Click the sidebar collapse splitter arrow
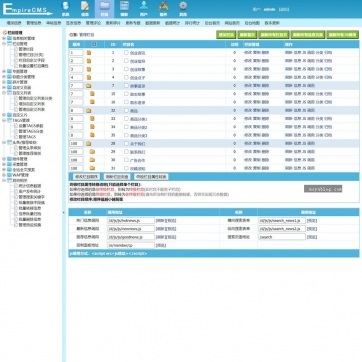 coord(64,213)
